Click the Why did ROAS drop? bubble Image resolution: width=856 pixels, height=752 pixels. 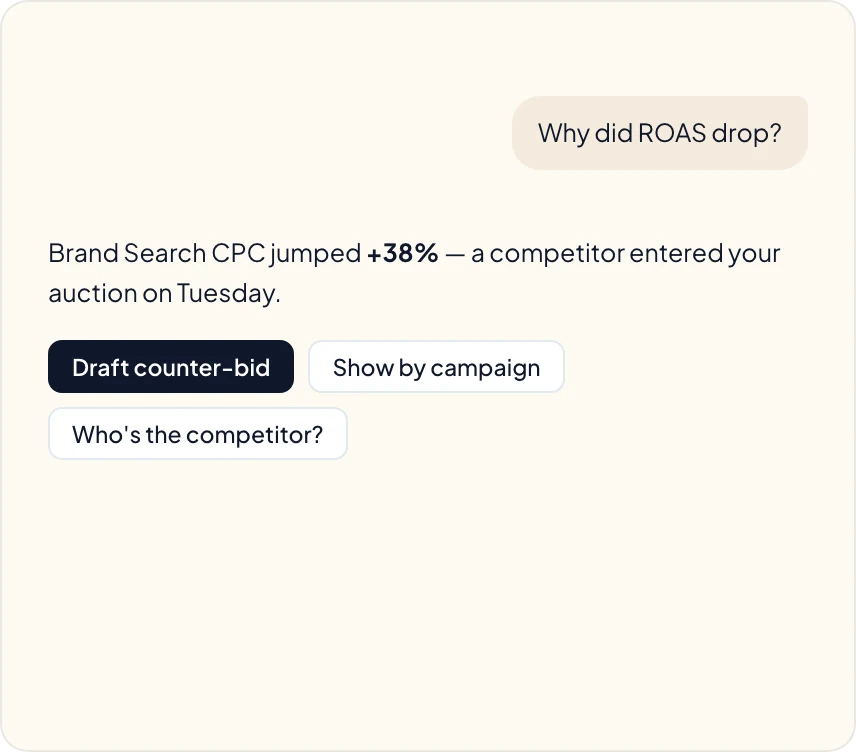pos(659,133)
